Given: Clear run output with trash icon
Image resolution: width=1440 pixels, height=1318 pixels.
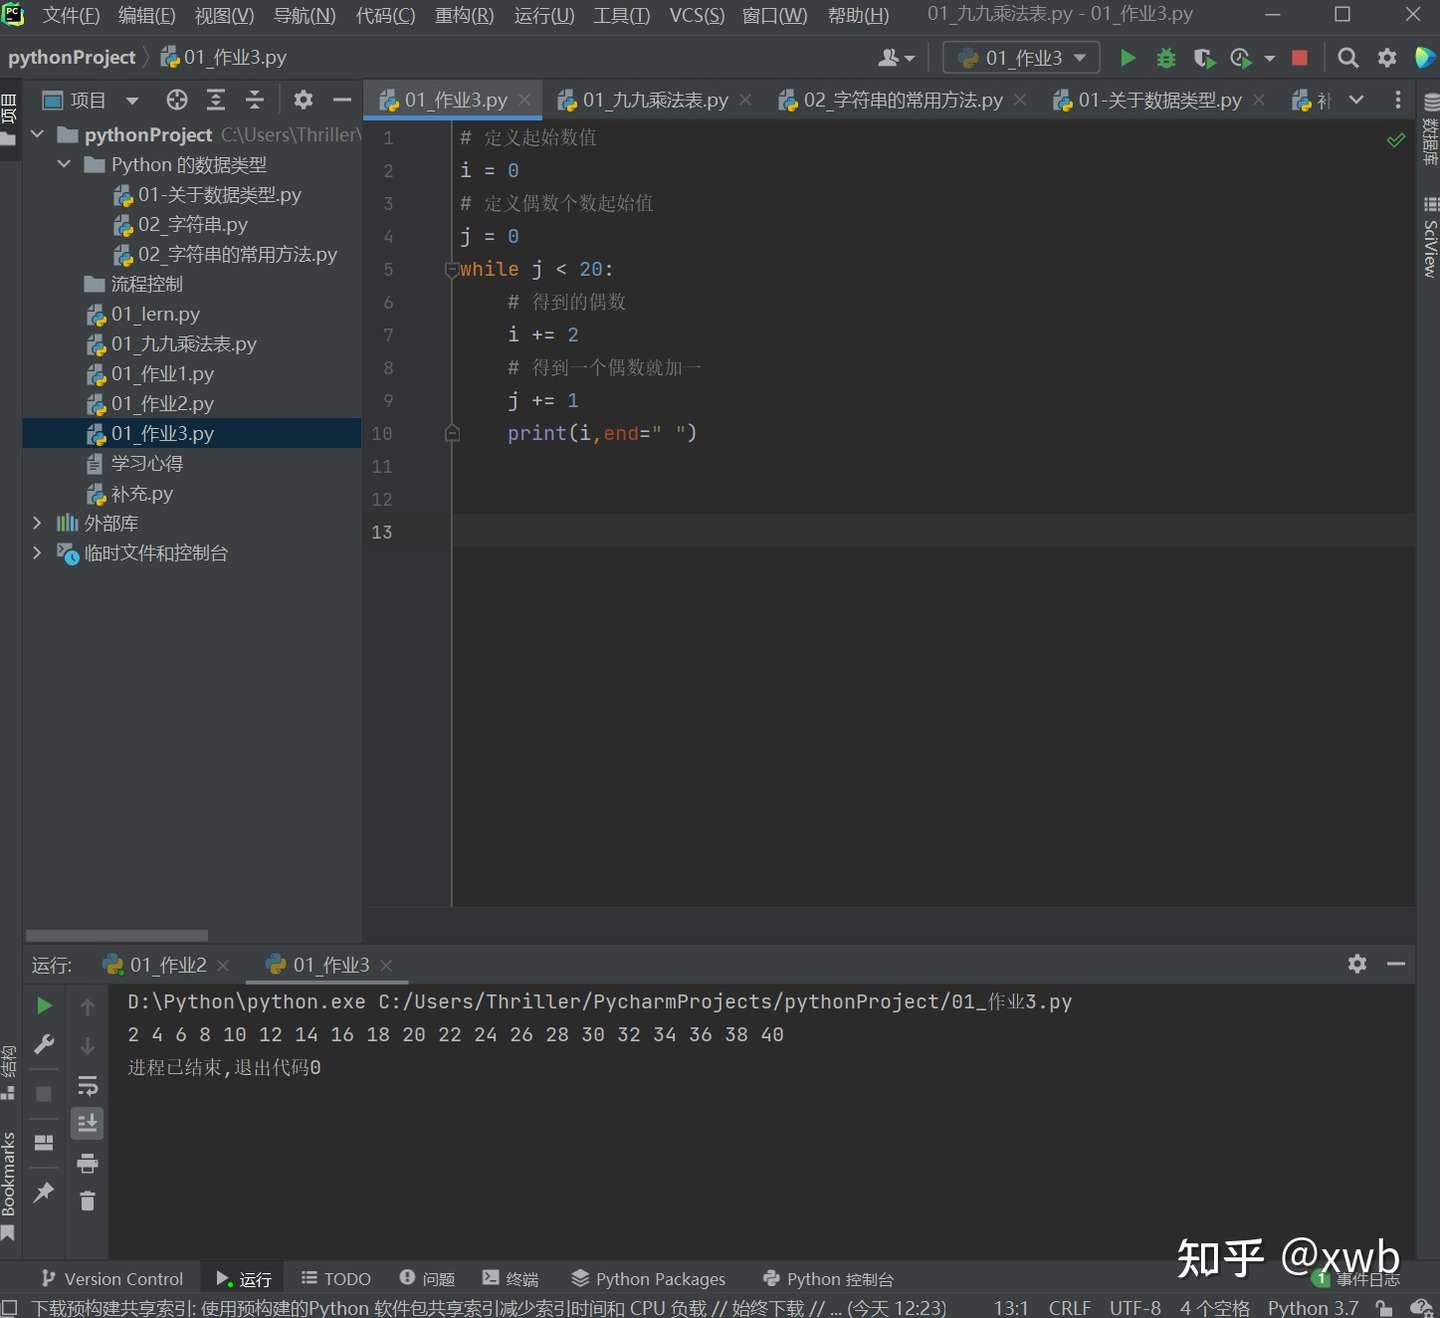Looking at the screenshot, I should coord(88,1201).
